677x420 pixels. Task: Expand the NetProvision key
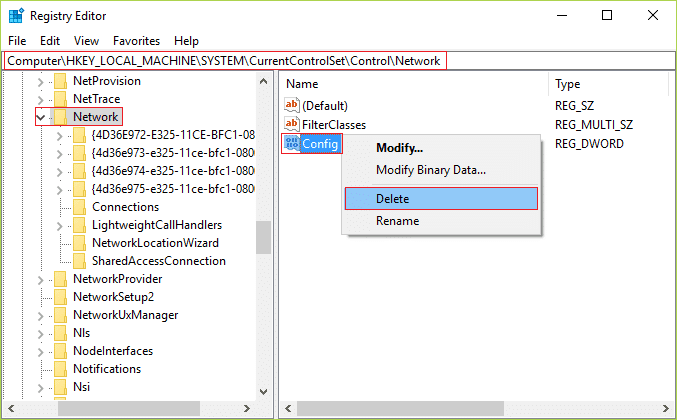tap(41, 82)
